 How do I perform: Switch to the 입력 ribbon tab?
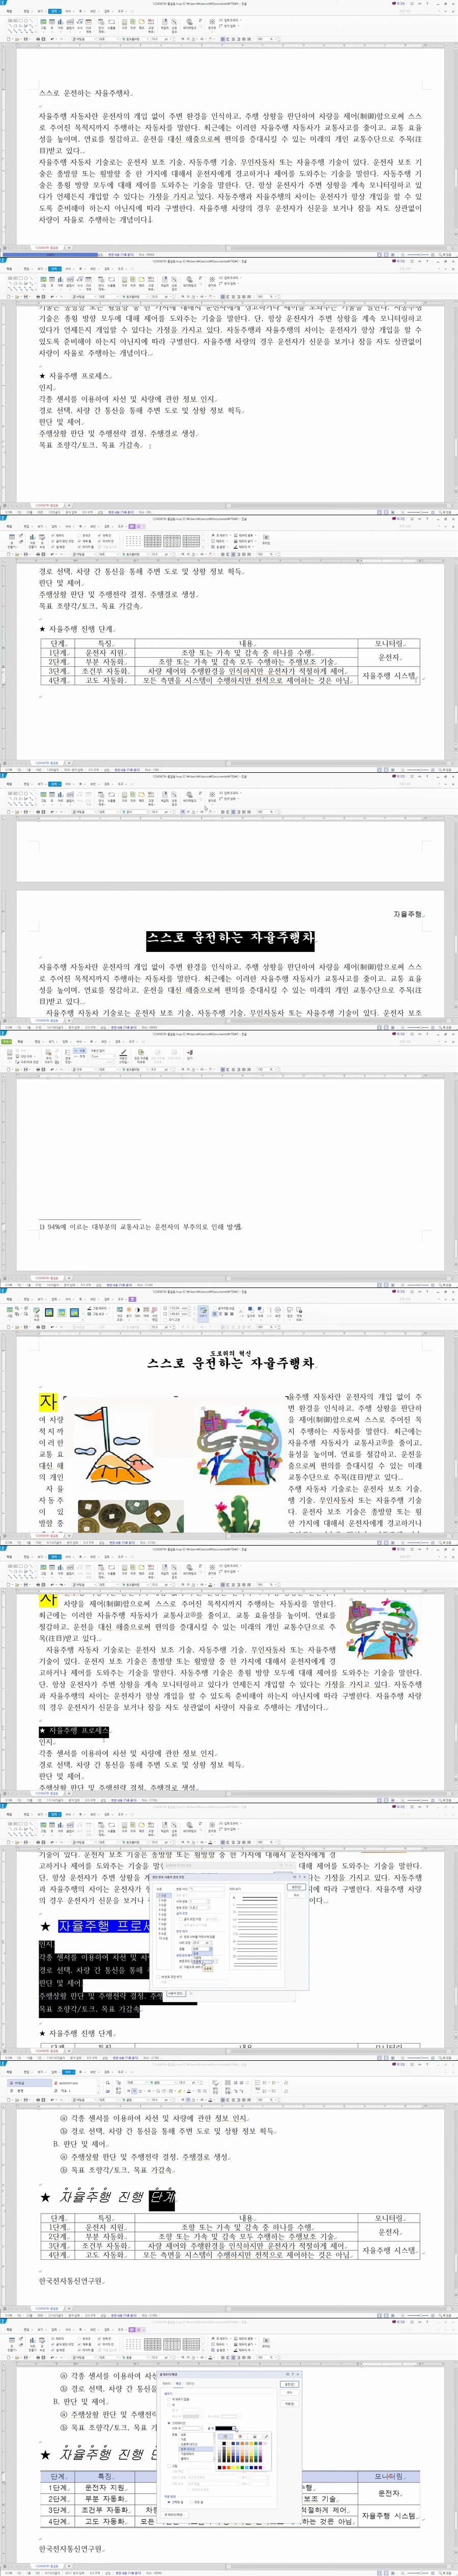55,10
